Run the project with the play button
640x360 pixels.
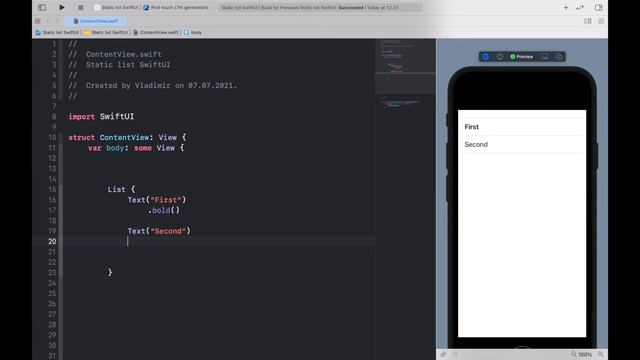[x=62, y=7]
